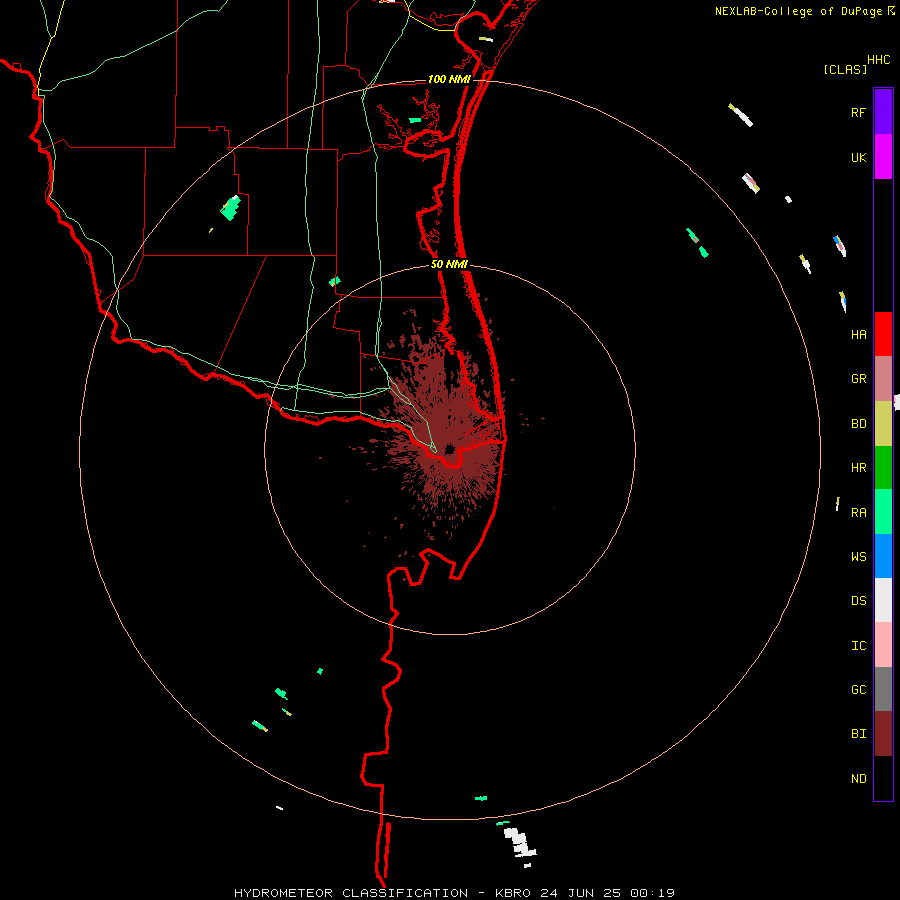Click the 'RF' legend label

coord(858,113)
